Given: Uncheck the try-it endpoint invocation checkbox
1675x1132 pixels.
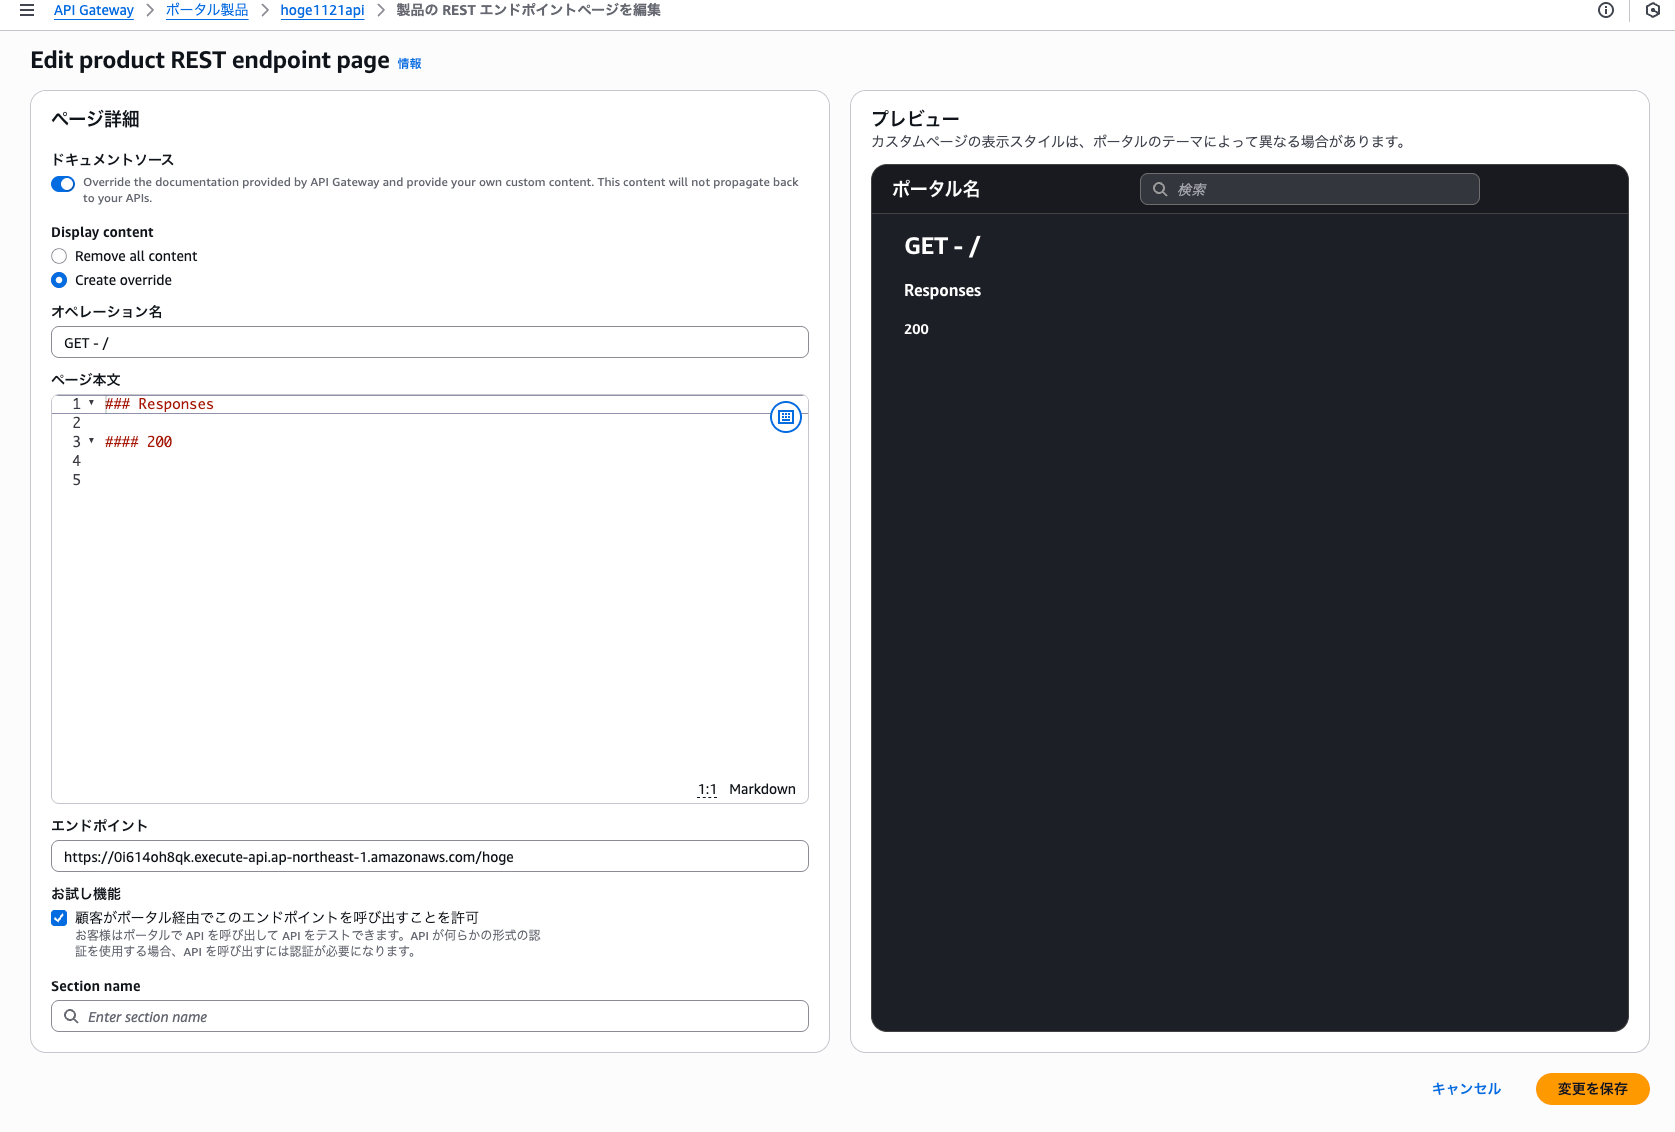Looking at the screenshot, I should 59,918.
